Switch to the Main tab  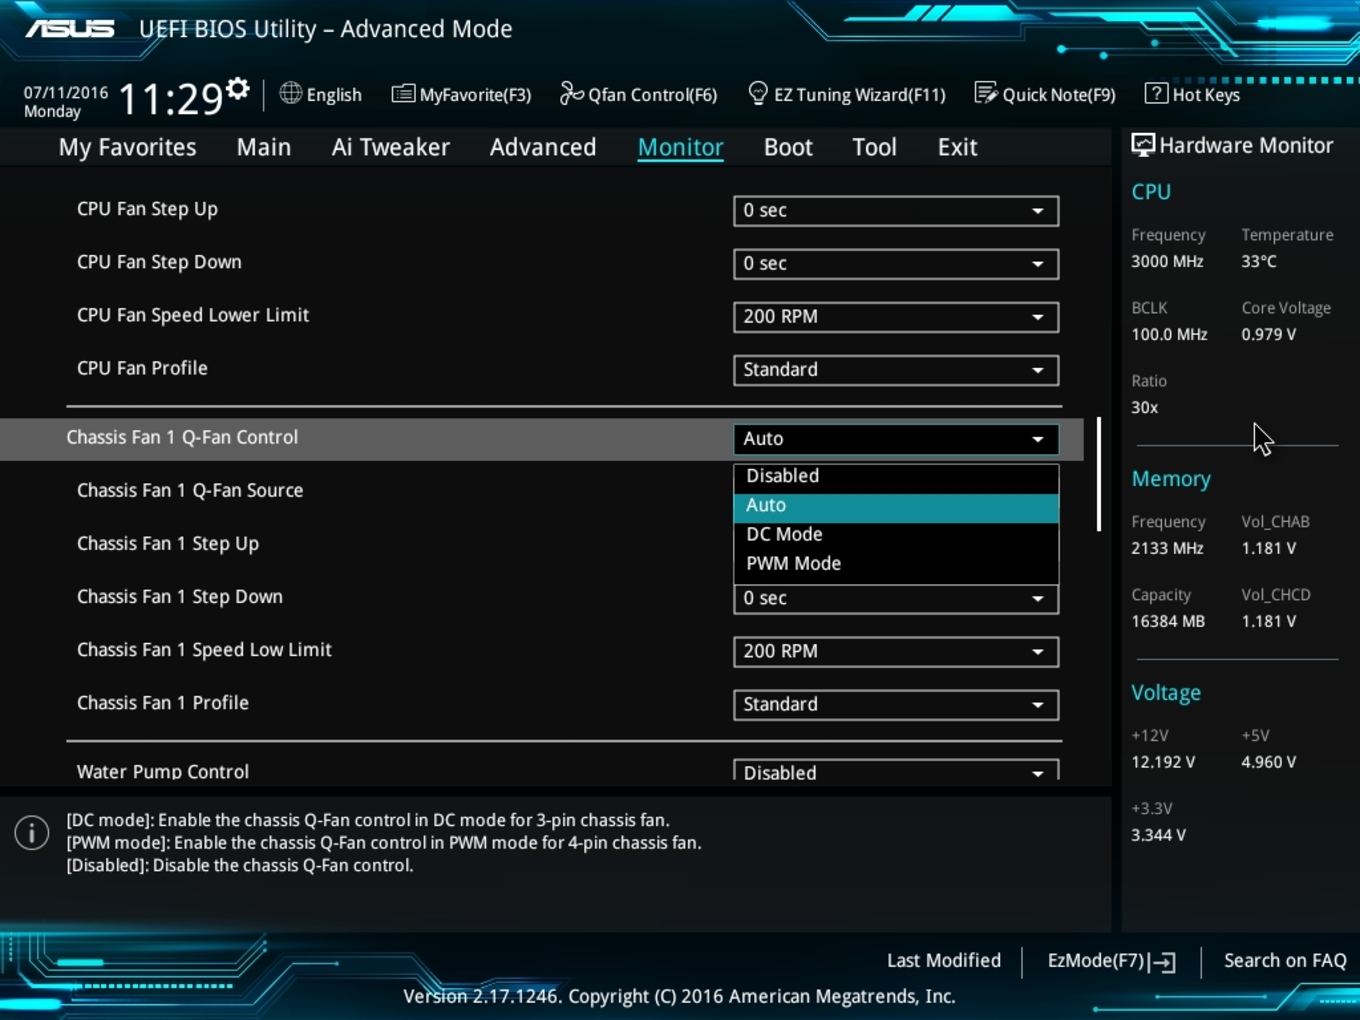[264, 147]
